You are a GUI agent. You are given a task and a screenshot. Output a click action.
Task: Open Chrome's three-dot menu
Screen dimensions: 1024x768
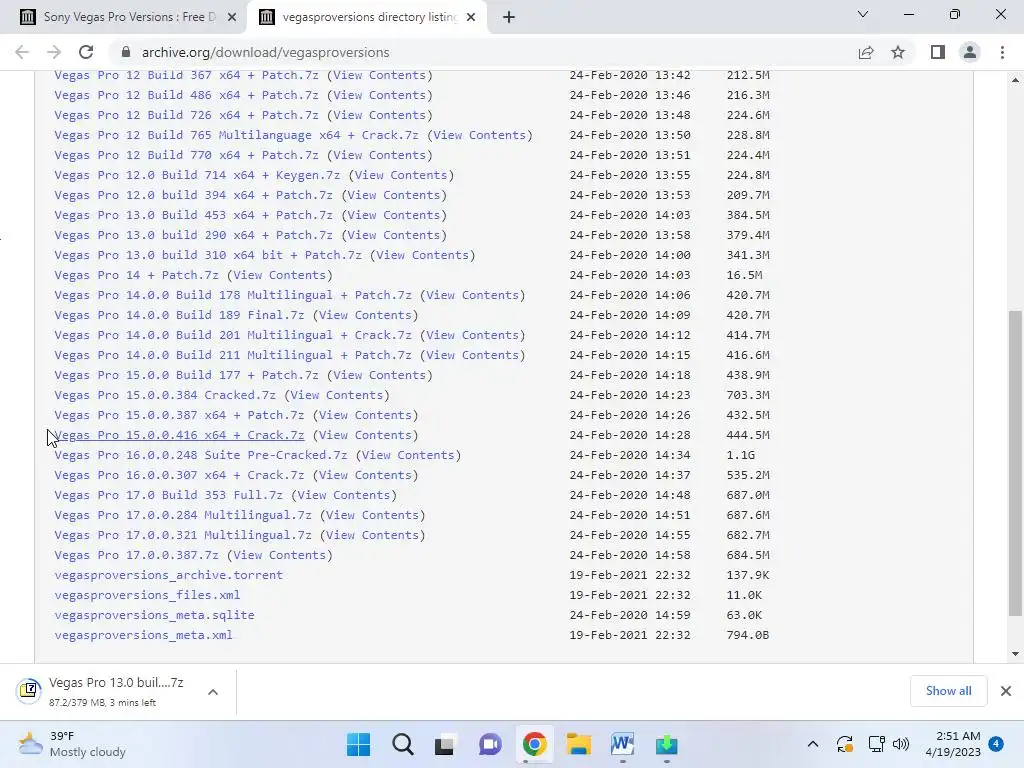(x=1002, y=52)
